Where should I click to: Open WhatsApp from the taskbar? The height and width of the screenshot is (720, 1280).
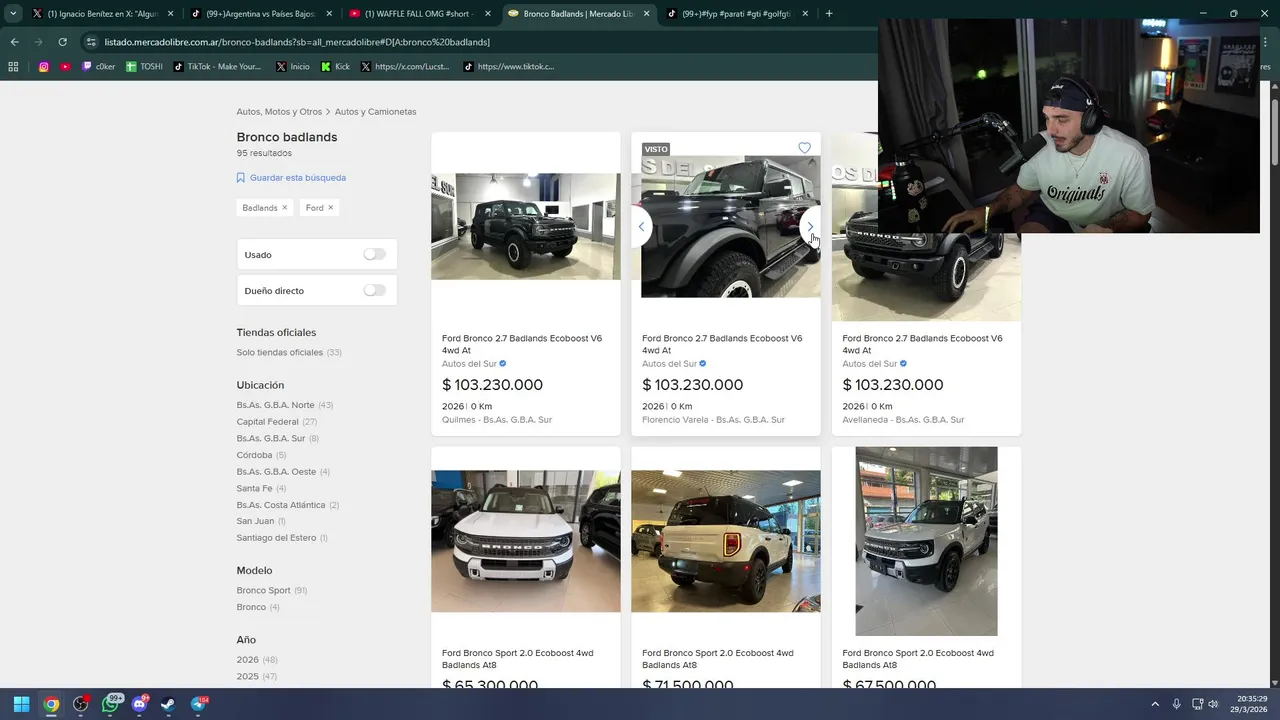click(111, 704)
